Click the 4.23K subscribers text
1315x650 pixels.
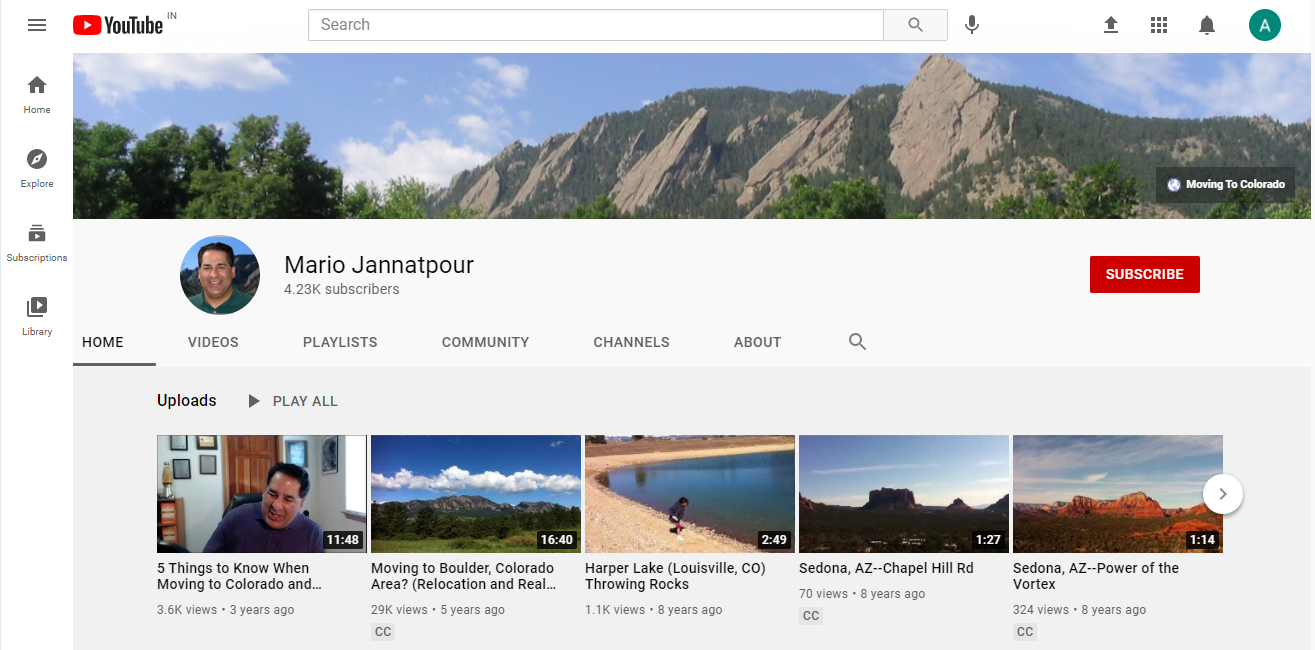[x=342, y=290]
